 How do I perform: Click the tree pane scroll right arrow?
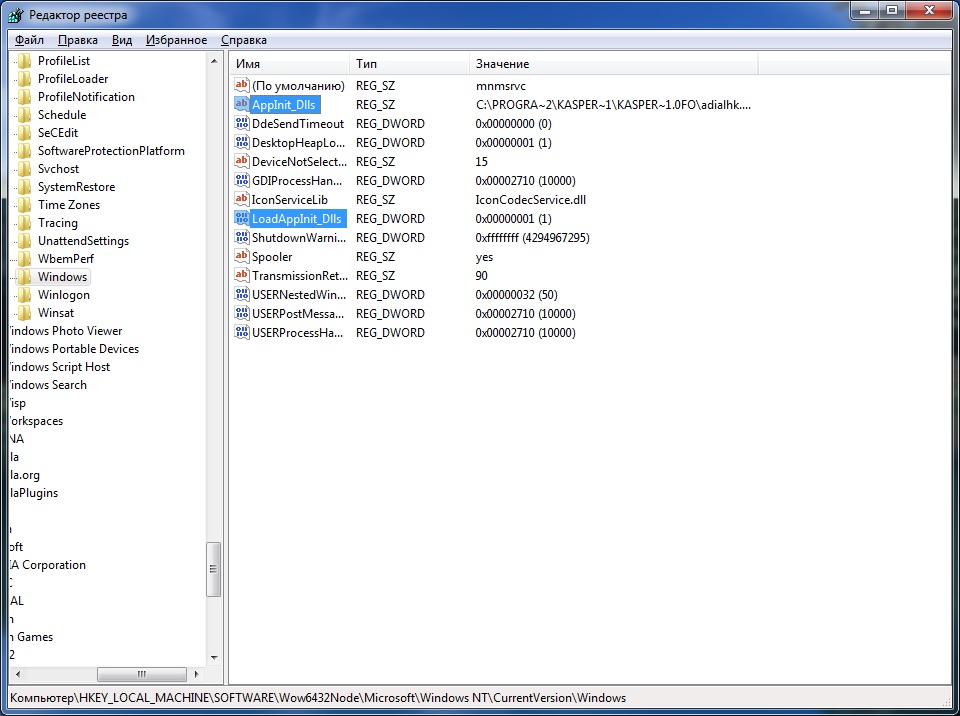pyautogui.click(x=197, y=674)
